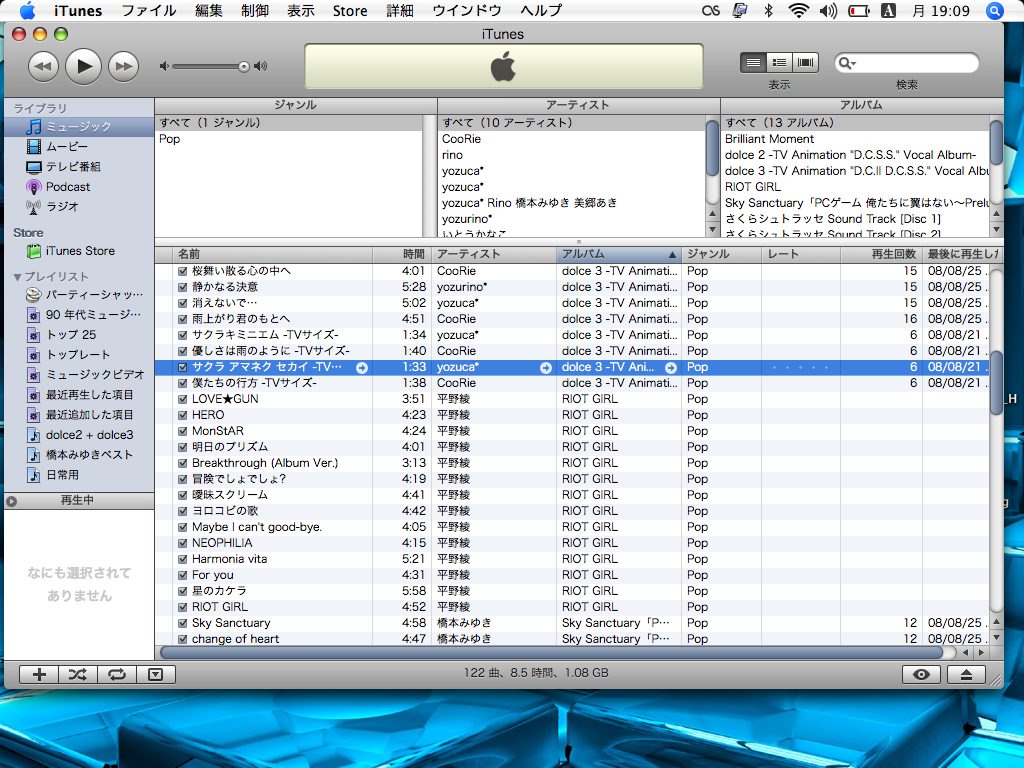This screenshot has height=768, width=1024.
Task: Select 最近再生した項目 smart playlist
Action: [x=78, y=394]
